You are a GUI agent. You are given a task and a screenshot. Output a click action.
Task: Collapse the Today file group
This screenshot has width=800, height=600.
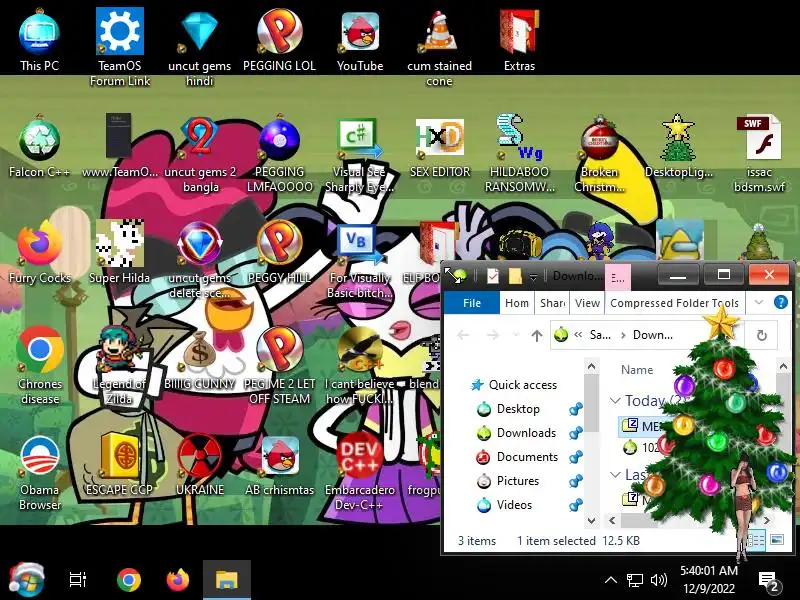coord(615,401)
